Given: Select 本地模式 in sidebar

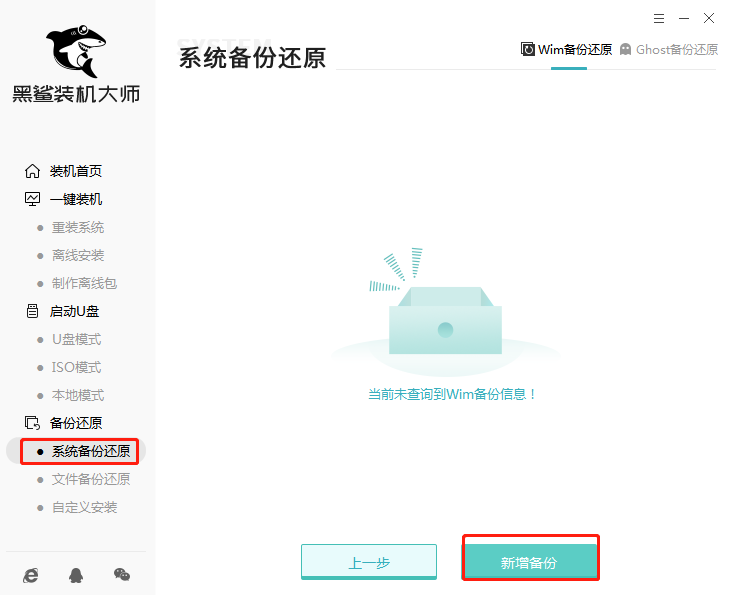Looking at the screenshot, I should coord(78,395).
